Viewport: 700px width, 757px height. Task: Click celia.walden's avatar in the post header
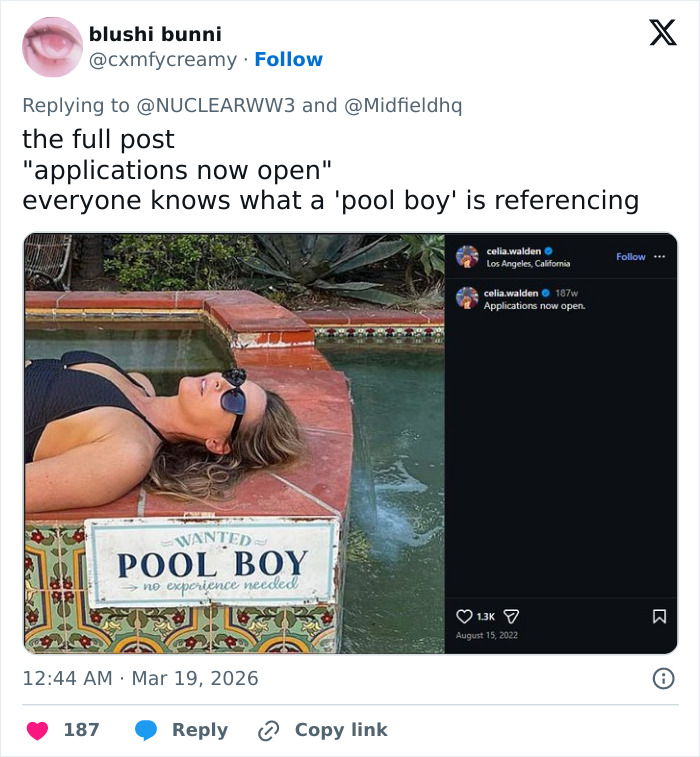467,257
